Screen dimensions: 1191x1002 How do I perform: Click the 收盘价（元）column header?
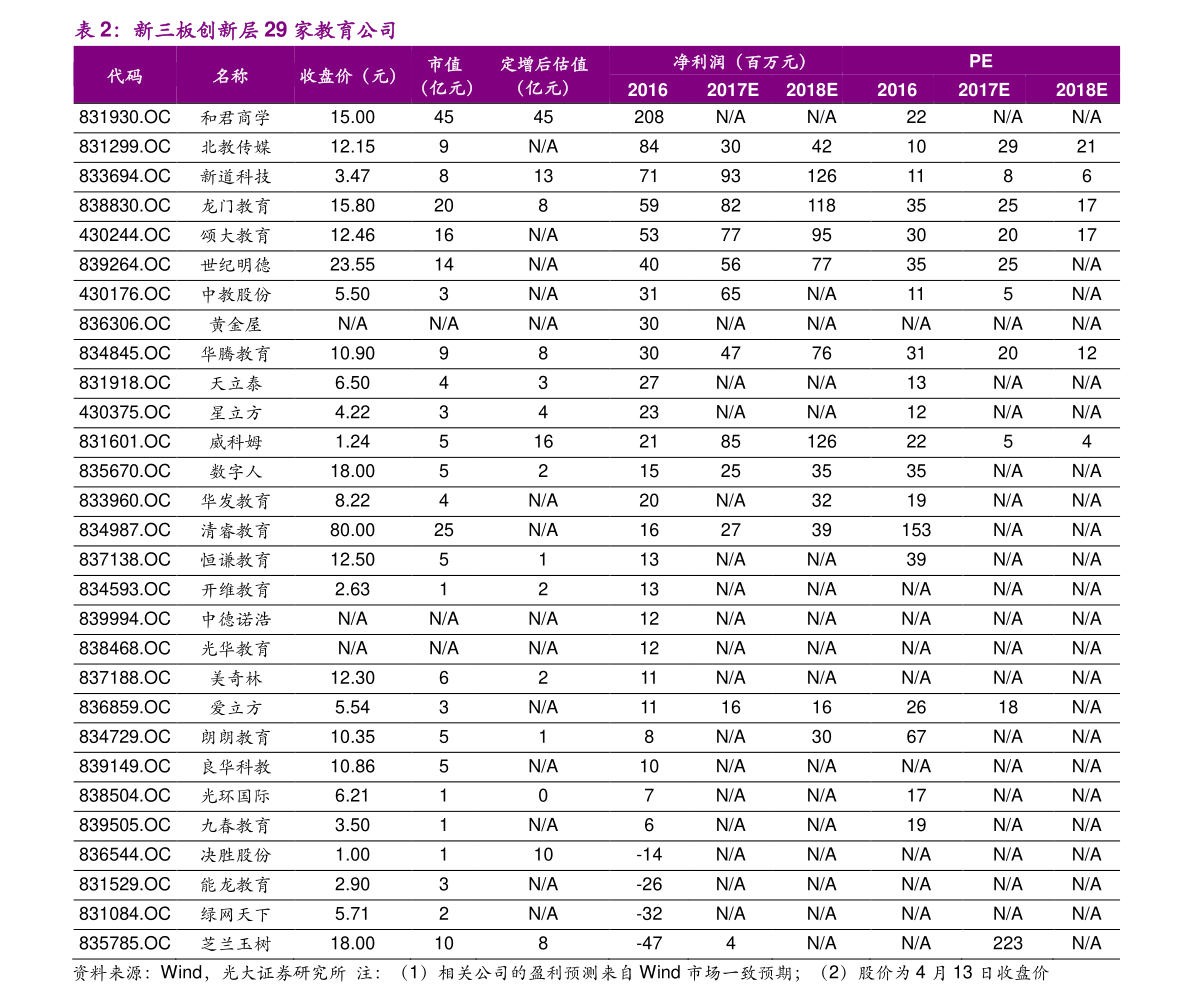coord(348,75)
